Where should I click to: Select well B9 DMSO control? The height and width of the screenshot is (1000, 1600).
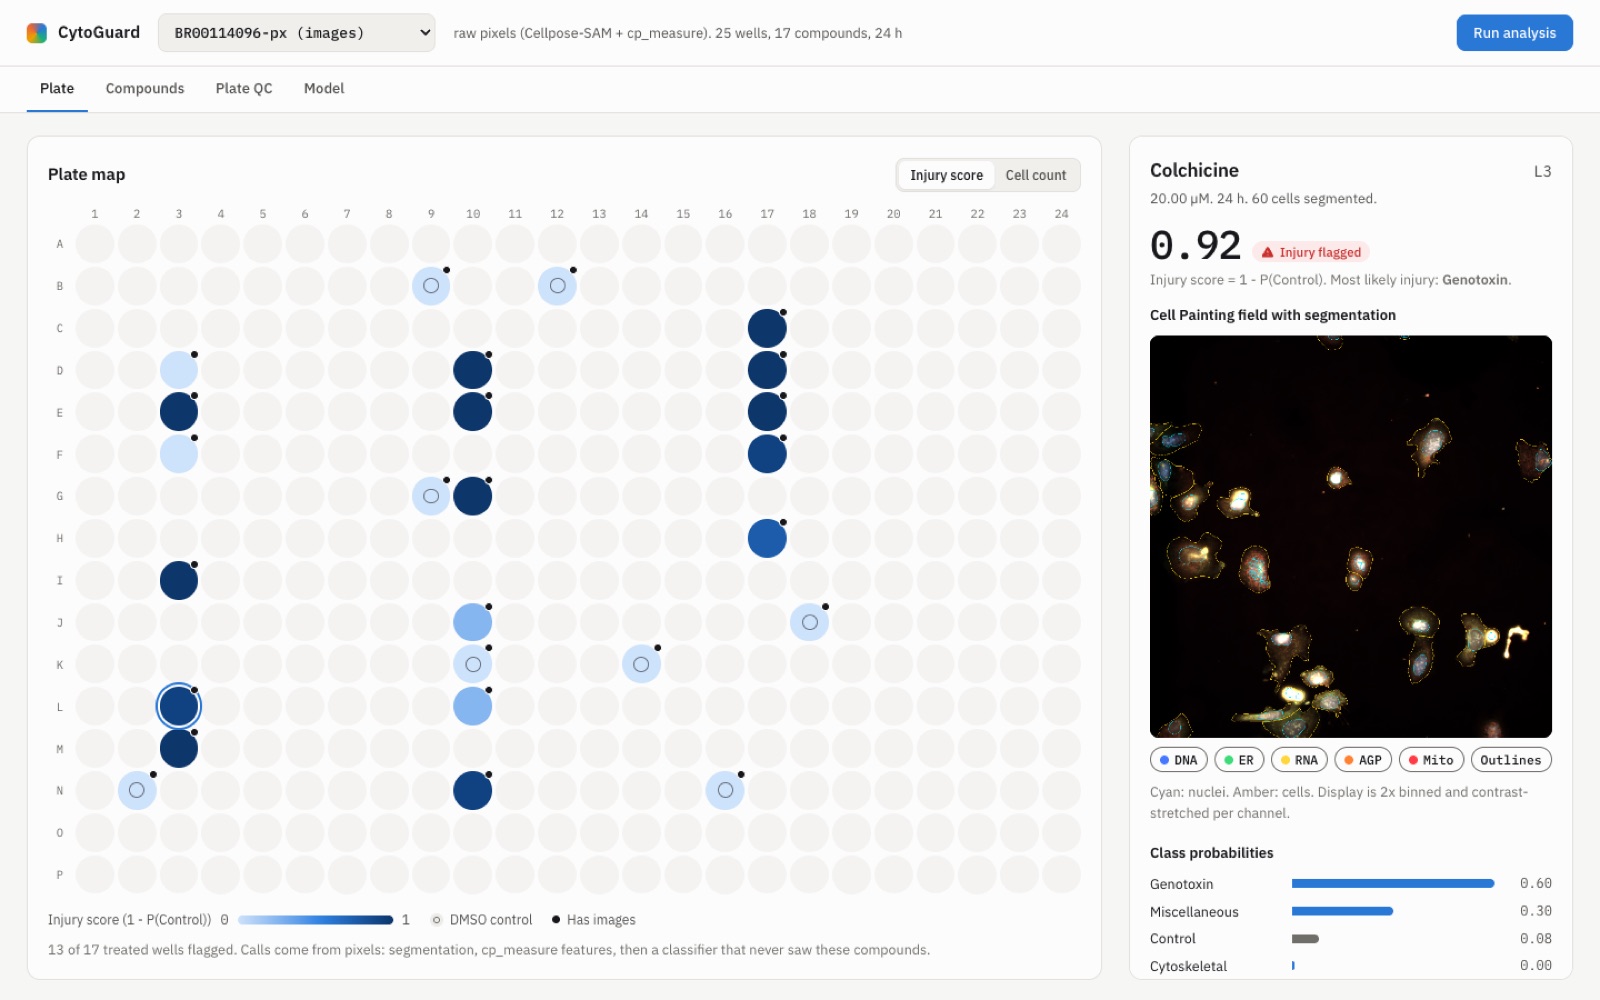(x=431, y=286)
